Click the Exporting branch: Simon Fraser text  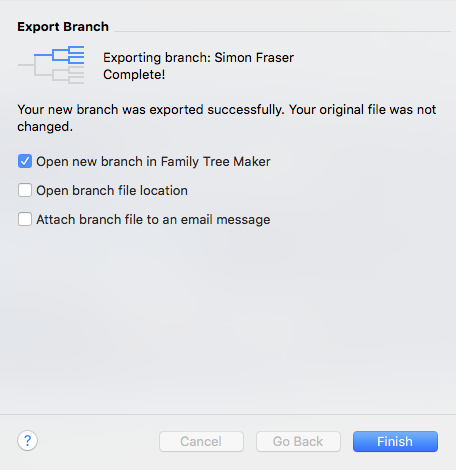tap(198, 58)
